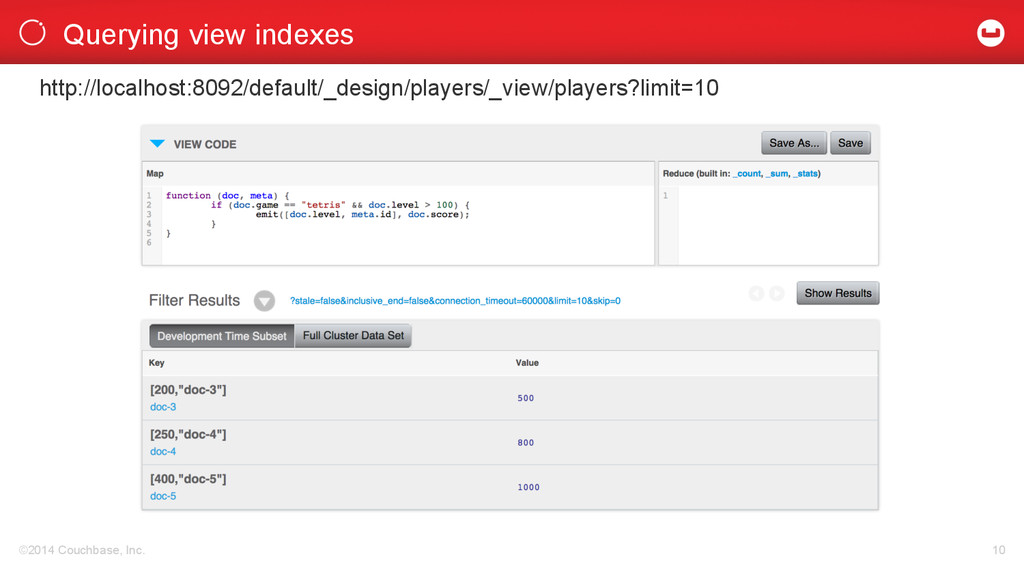Go to next results page arrow

click(776, 293)
